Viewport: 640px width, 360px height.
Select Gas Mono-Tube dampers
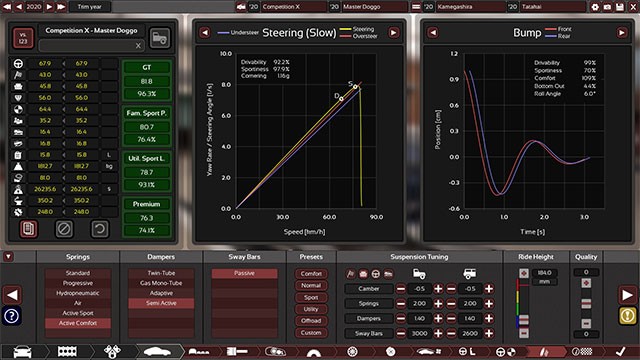point(161,283)
